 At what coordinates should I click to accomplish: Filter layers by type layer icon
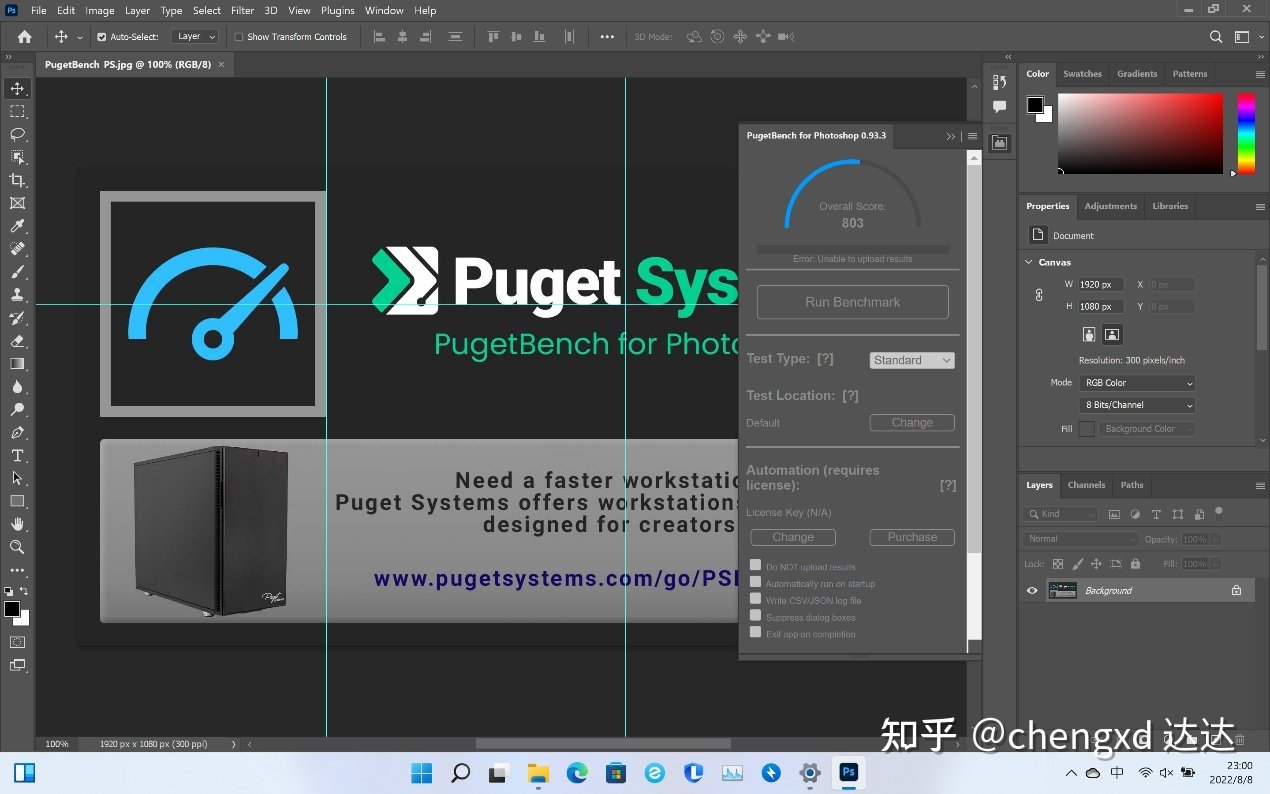1156,514
